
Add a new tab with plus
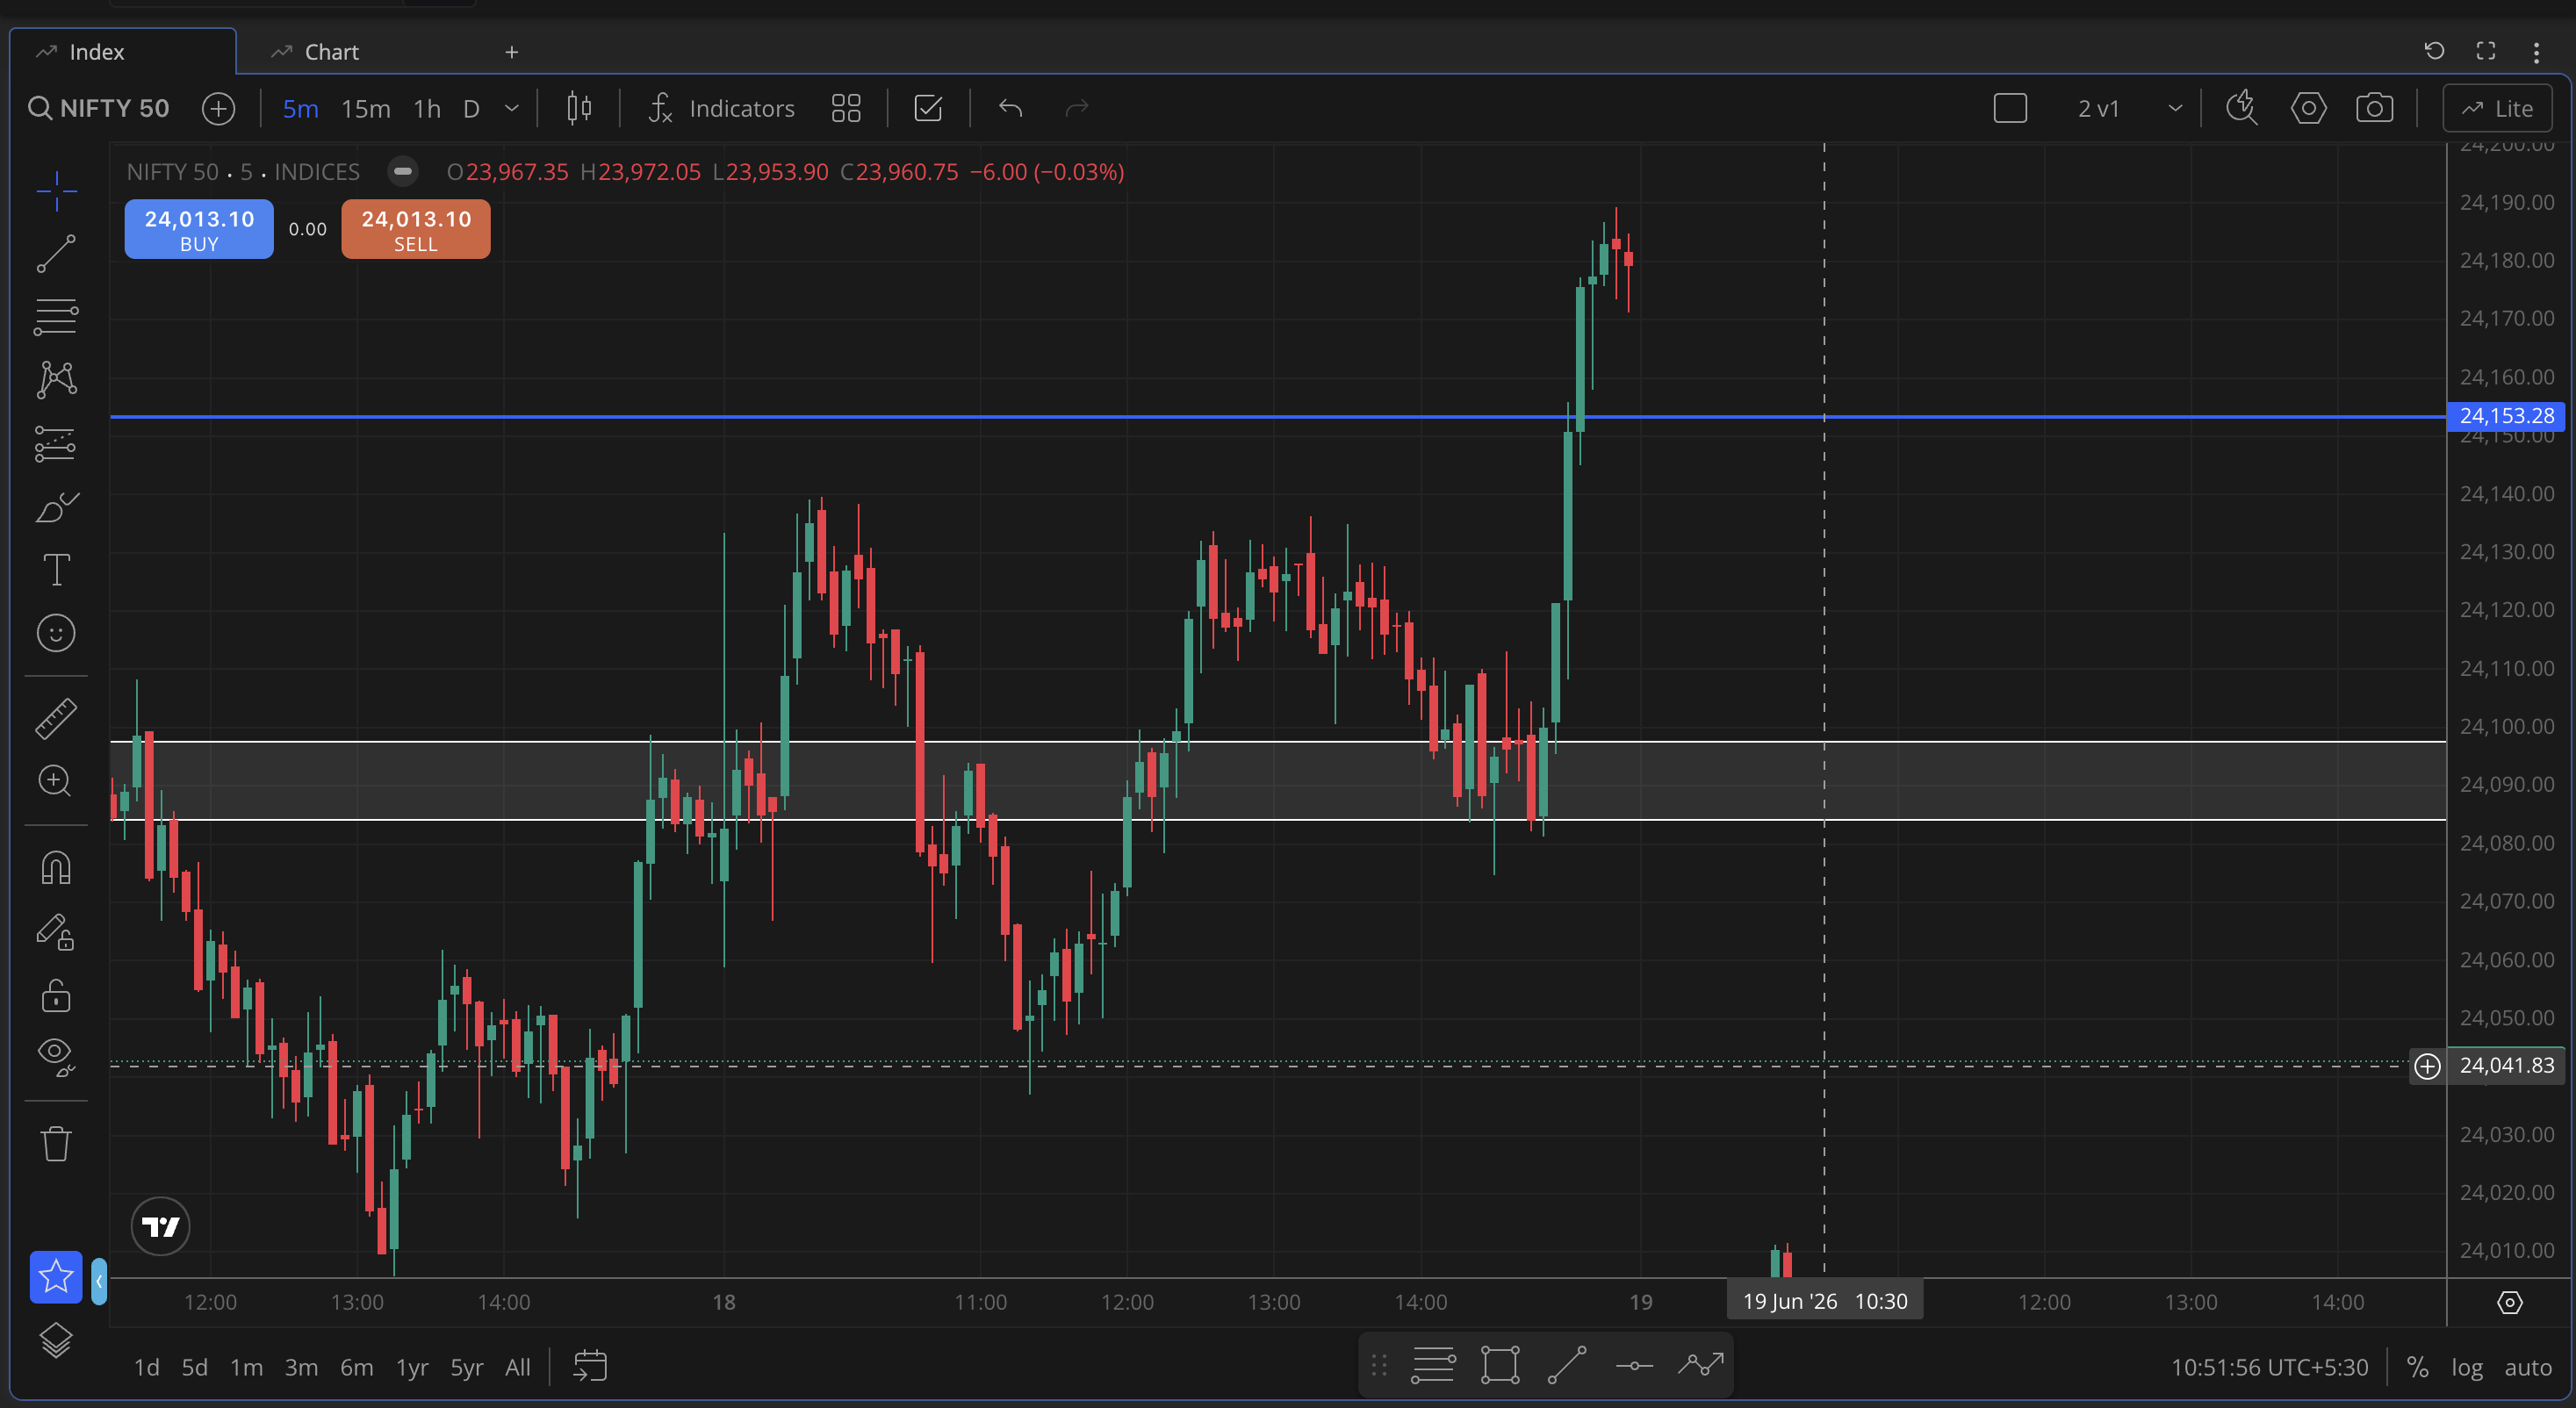click(511, 52)
